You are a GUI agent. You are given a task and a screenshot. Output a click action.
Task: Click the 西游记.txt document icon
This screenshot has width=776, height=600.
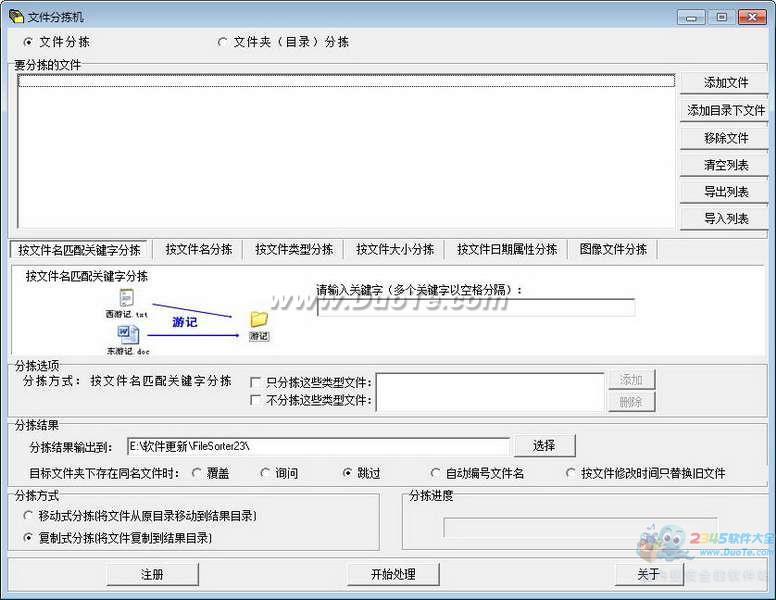(x=127, y=298)
